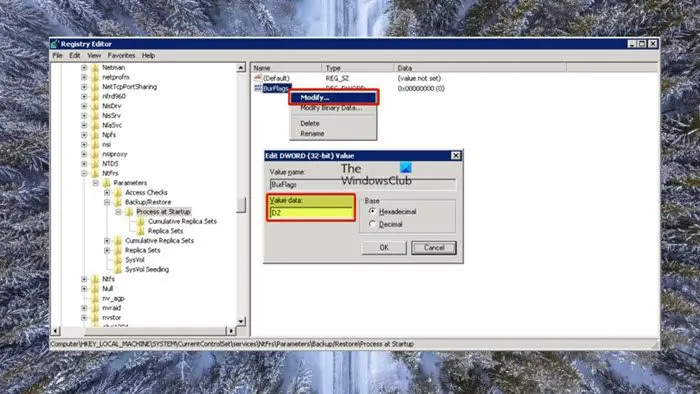This screenshot has width=700, height=394.
Task: Choose Modify... from the context menu
Action: point(333,97)
